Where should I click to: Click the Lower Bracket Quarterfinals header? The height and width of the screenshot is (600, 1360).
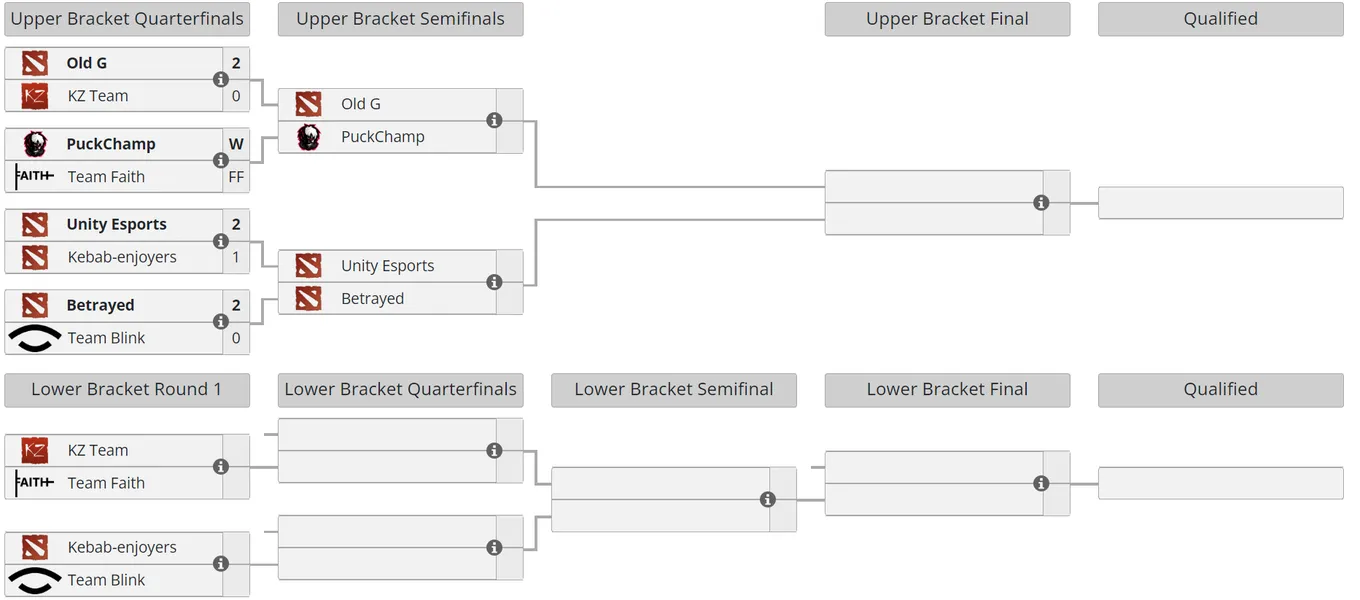(400, 390)
